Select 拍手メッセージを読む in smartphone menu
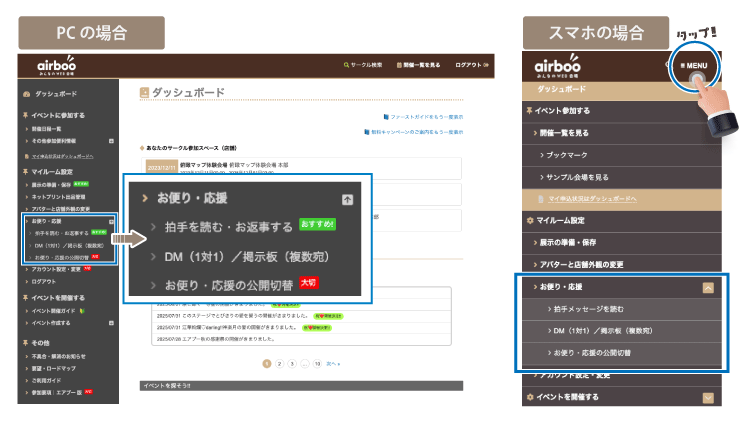The height and width of the screenshot is (421, 750). [x=595, y=309]
